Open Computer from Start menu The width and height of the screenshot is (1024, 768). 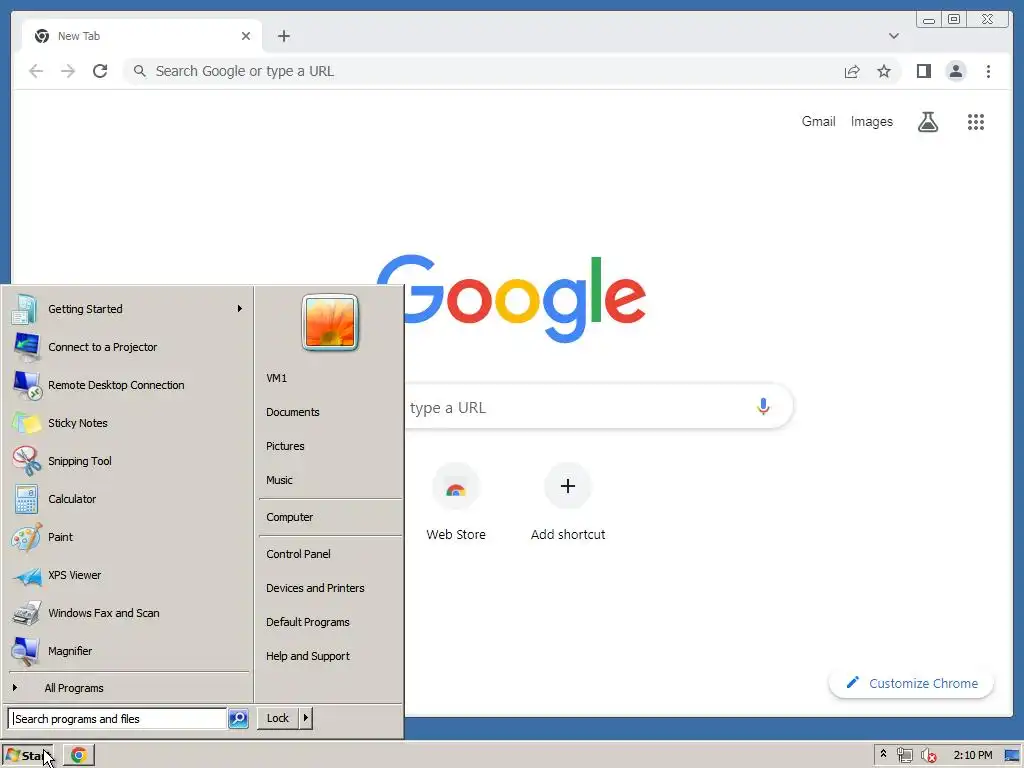point(330,517)
